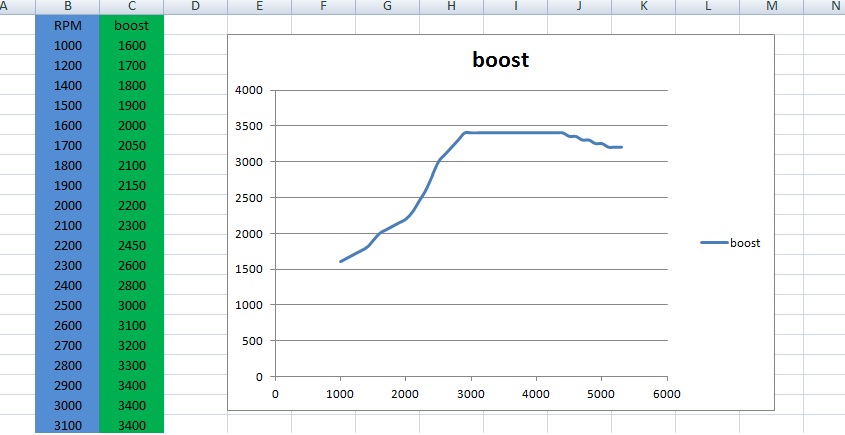Select column B header

67,6
